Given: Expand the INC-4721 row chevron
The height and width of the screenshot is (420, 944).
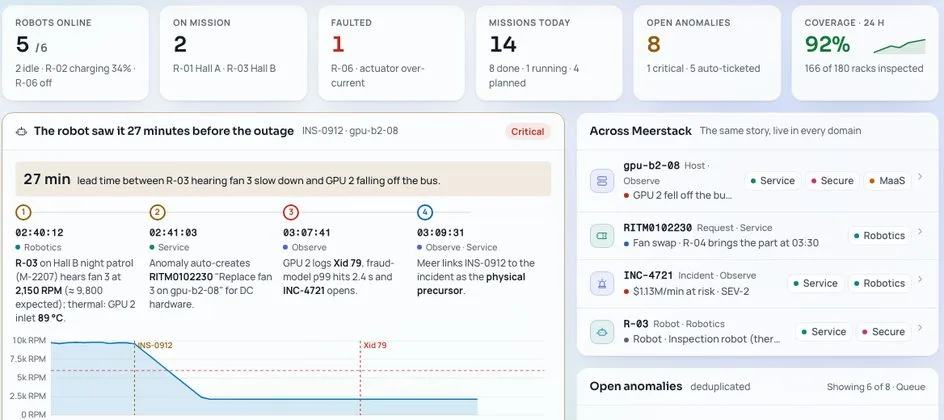Looking at the screenshot, I should tap(920, 280).
